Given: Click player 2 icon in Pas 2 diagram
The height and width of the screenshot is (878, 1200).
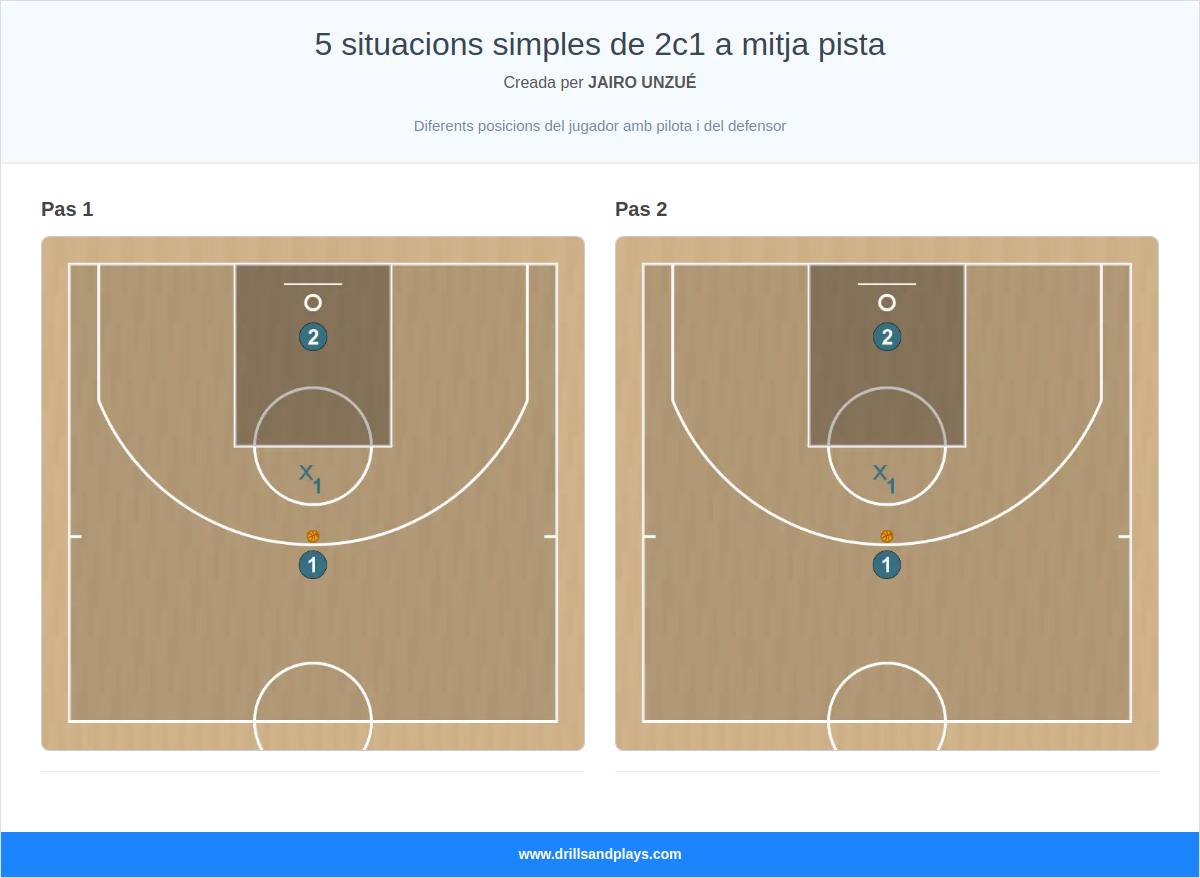Looking at the screenshot, I should click(887, 337).
